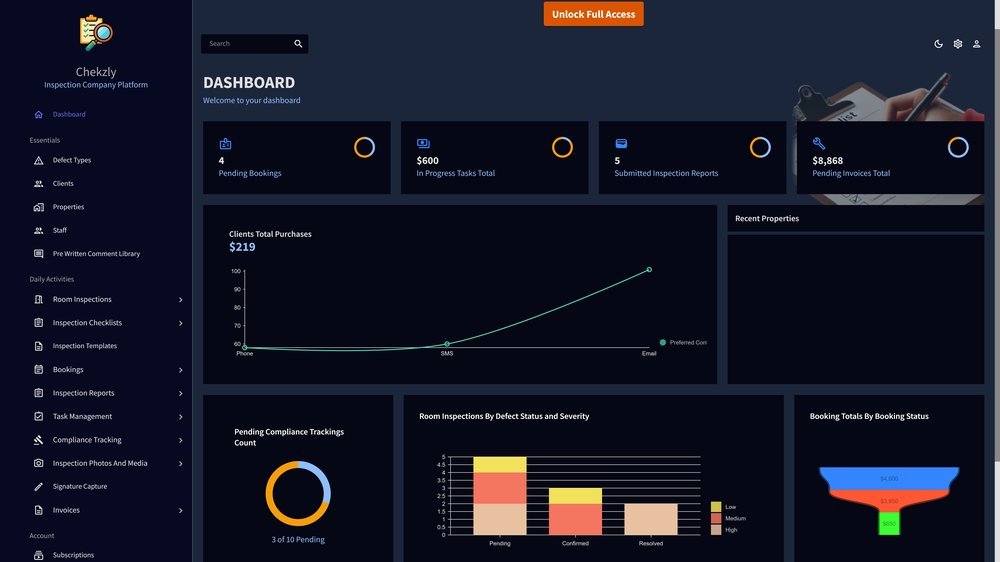Click the Pending Invoices wrench icon
The height and width of the screenshot is (562, 1000).
click(819, 144)
